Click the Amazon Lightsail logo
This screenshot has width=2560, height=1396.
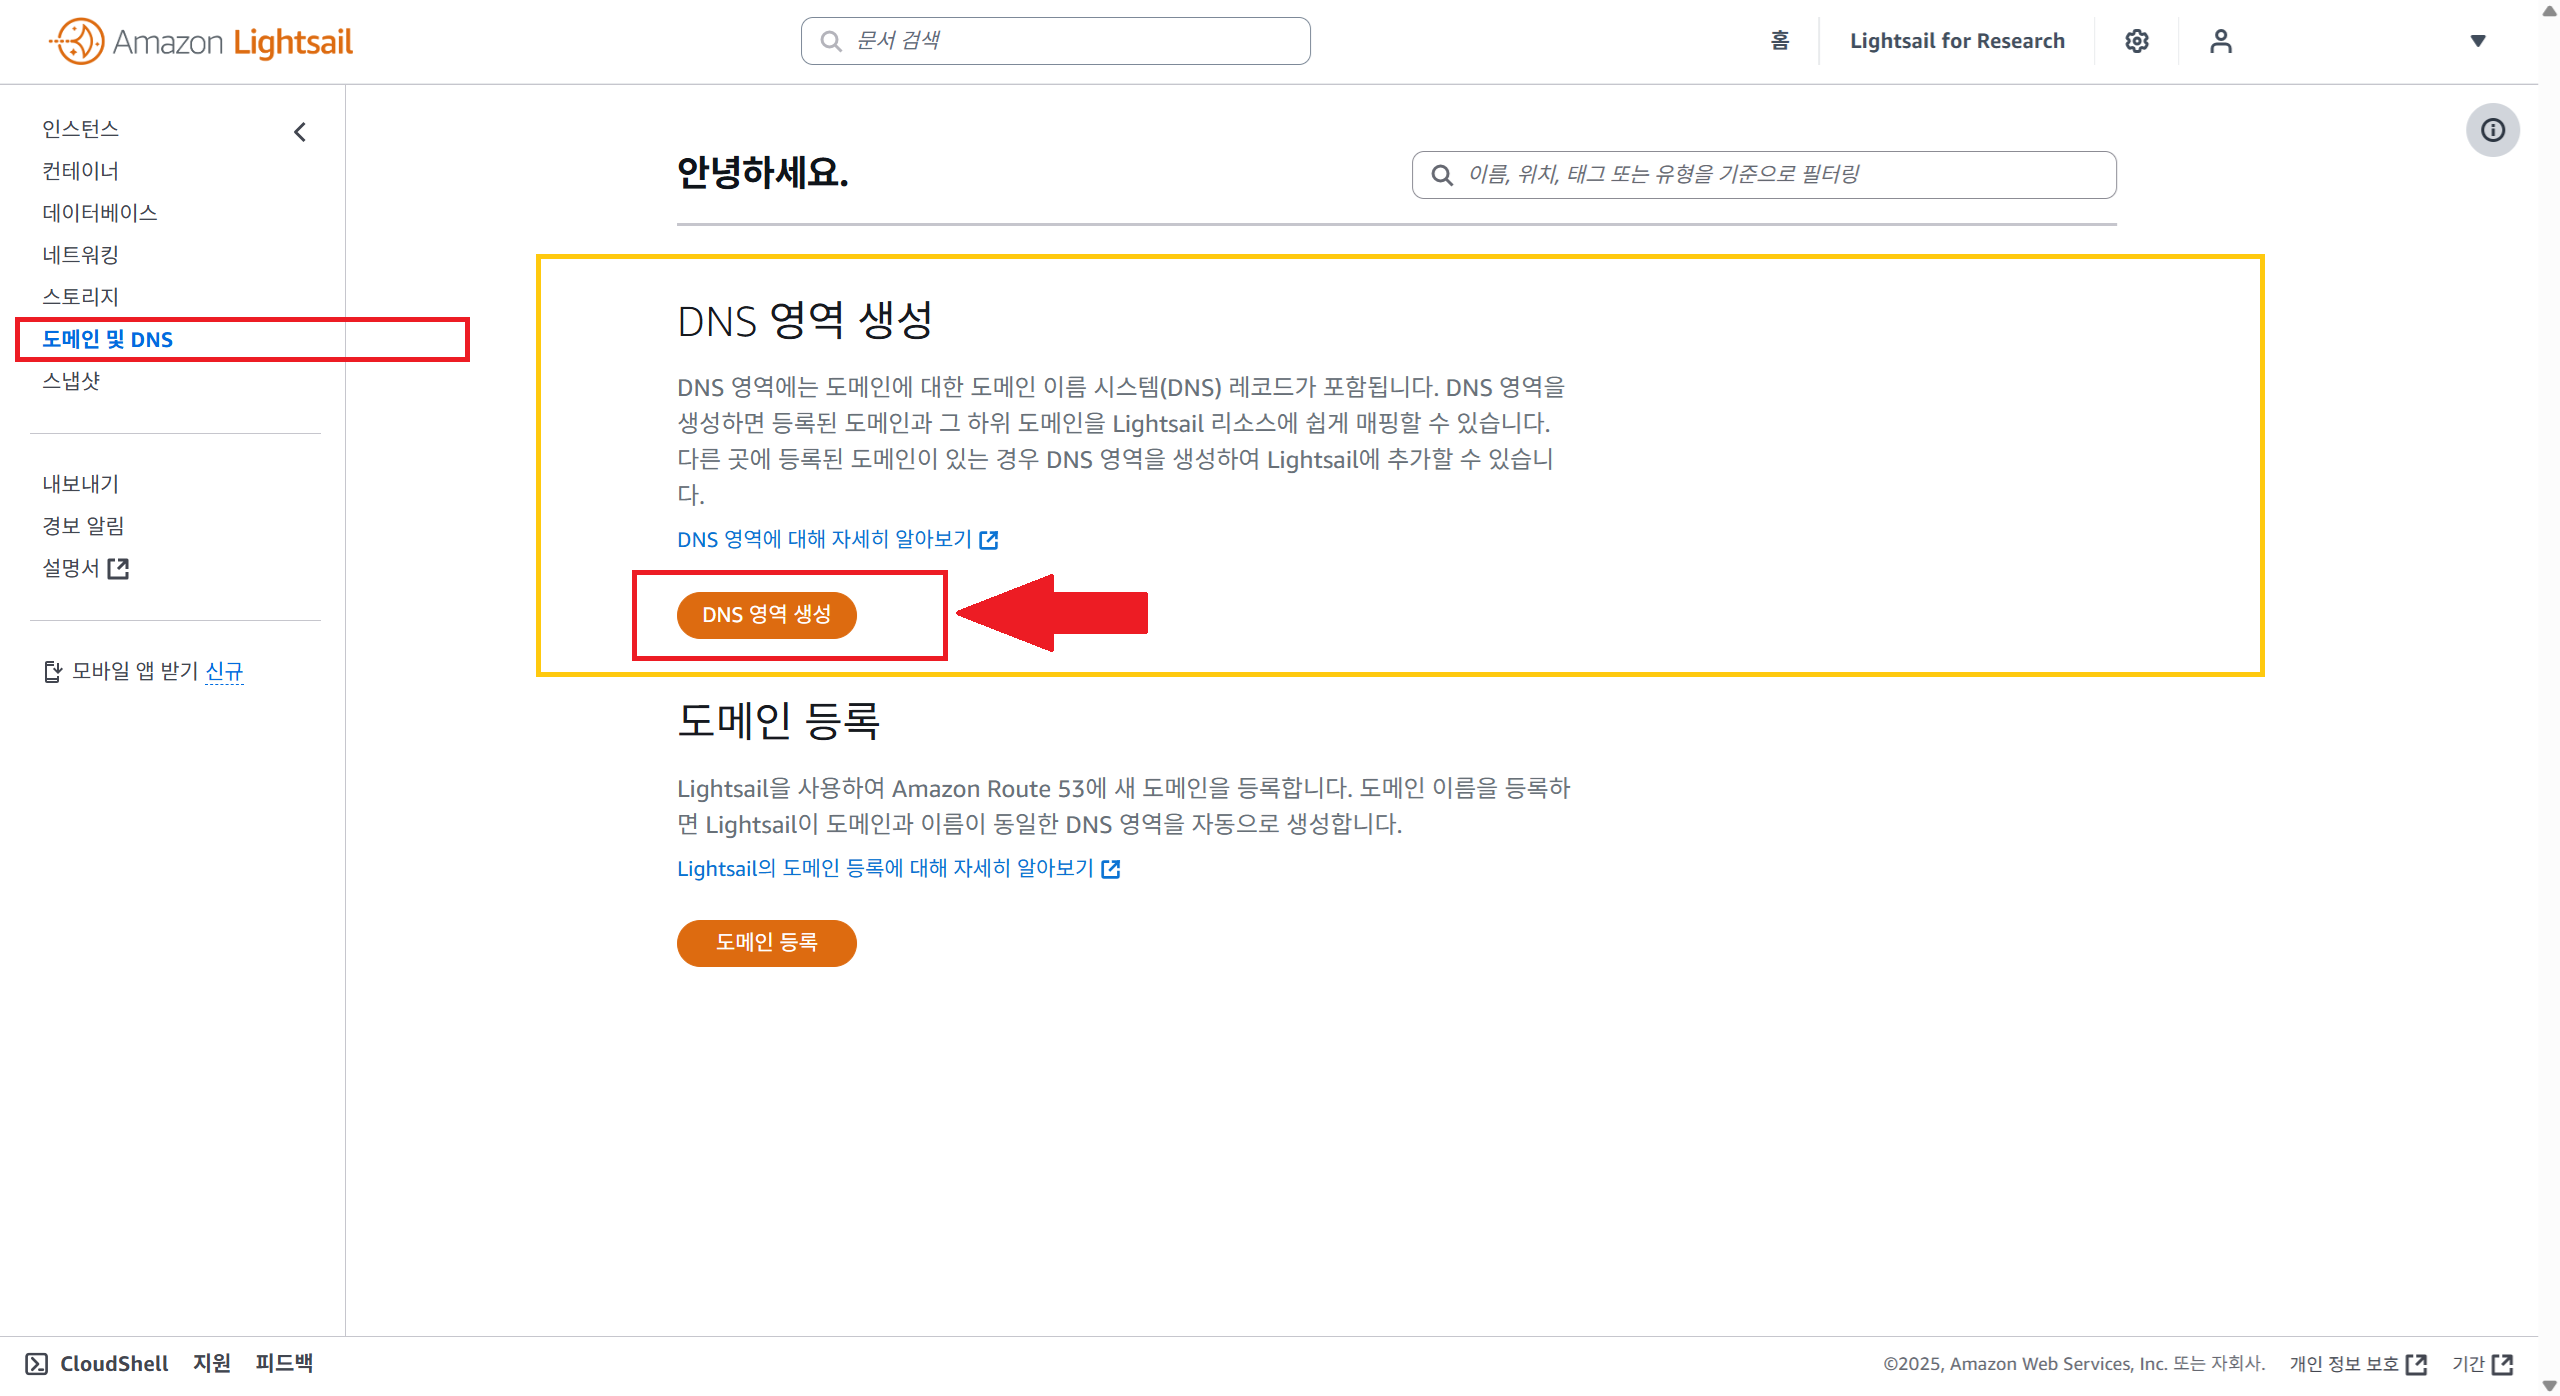[201, 41]
